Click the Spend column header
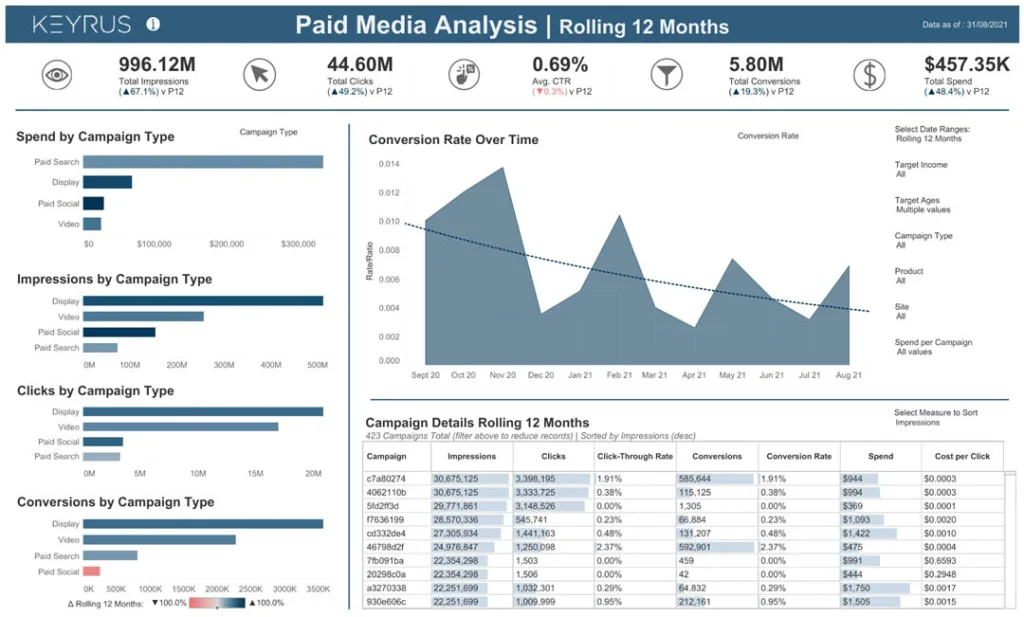Screen dimensions: 1024x617 (880, 456)
